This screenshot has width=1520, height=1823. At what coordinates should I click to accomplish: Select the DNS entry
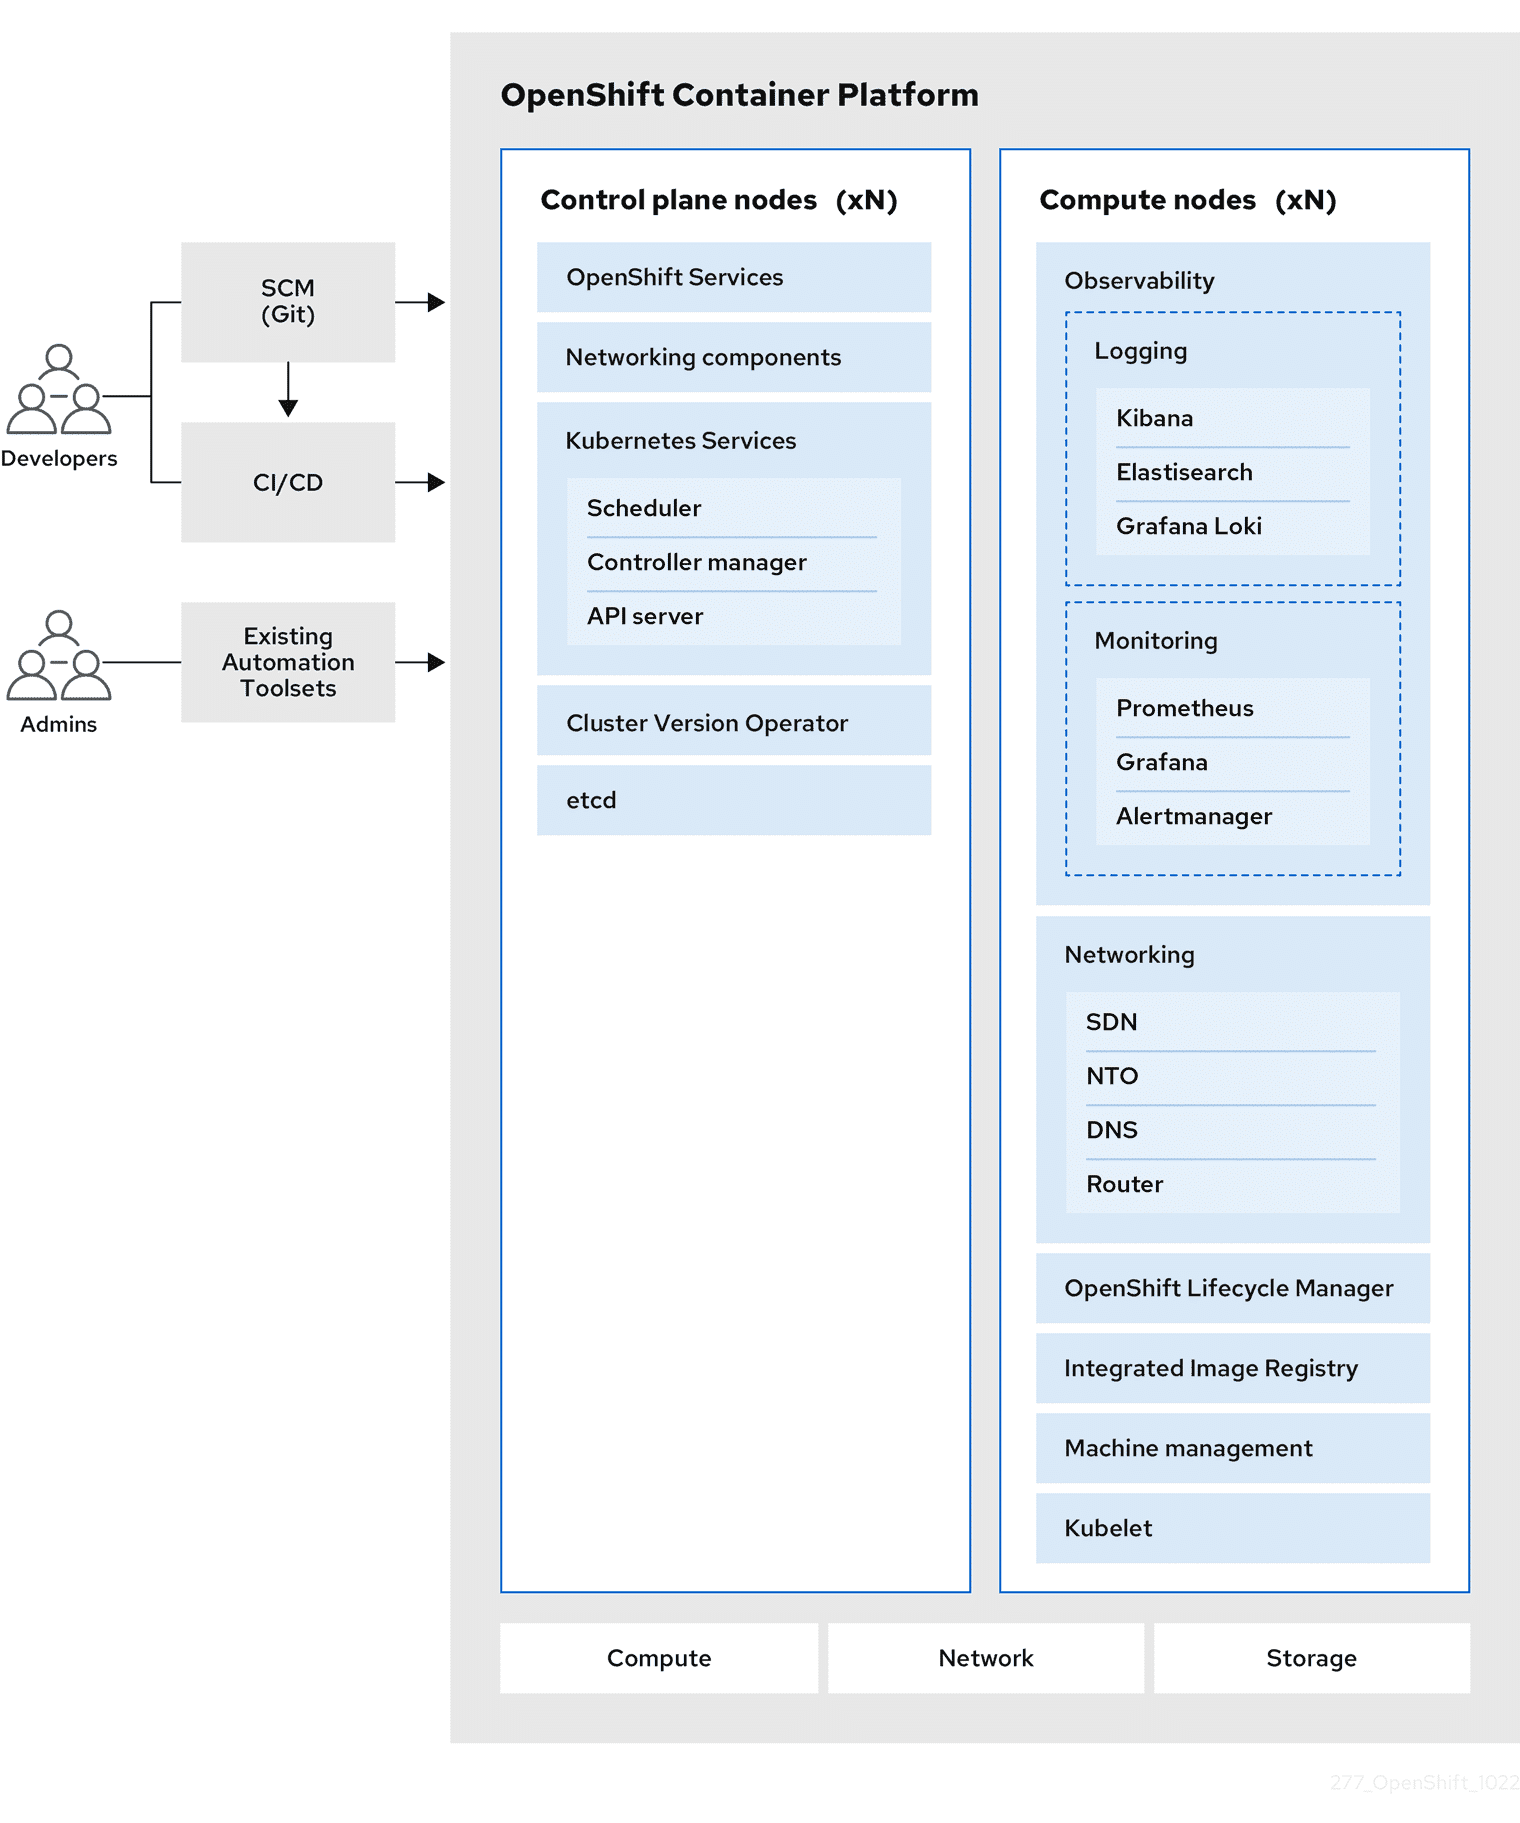click(1232, 1130)
